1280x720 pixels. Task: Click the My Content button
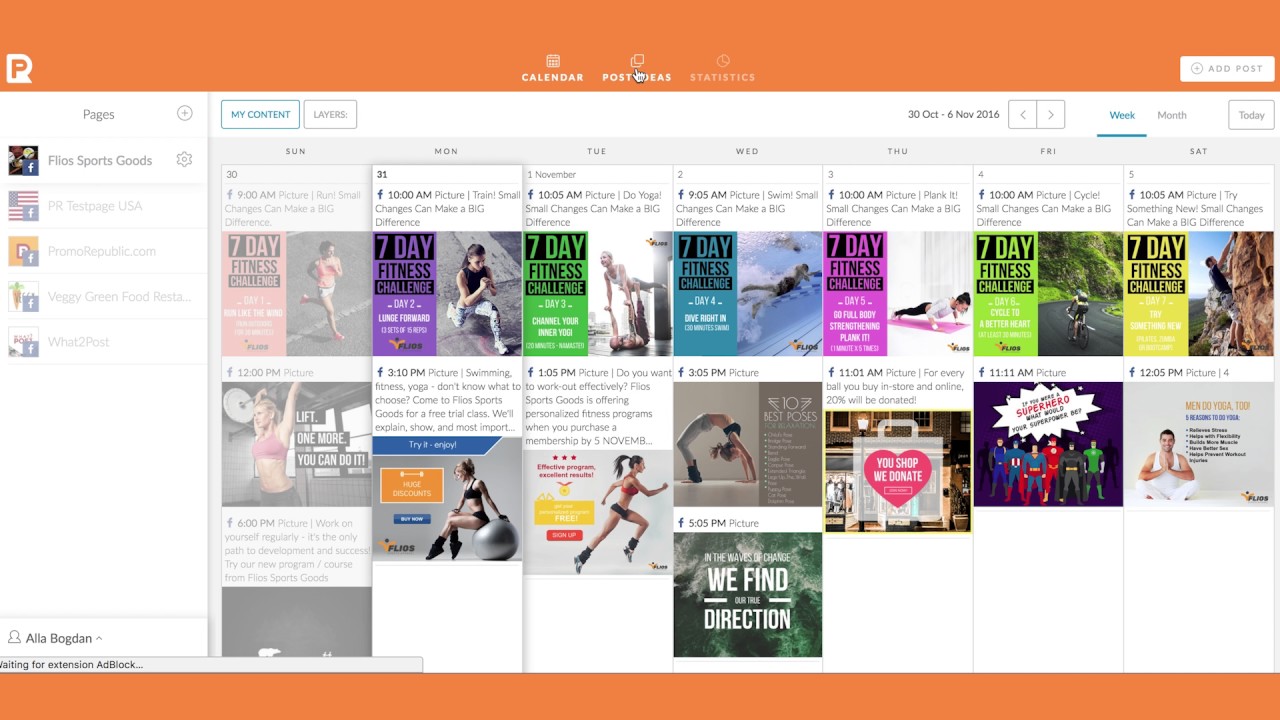pyautogui.click(x=260, y=114)
